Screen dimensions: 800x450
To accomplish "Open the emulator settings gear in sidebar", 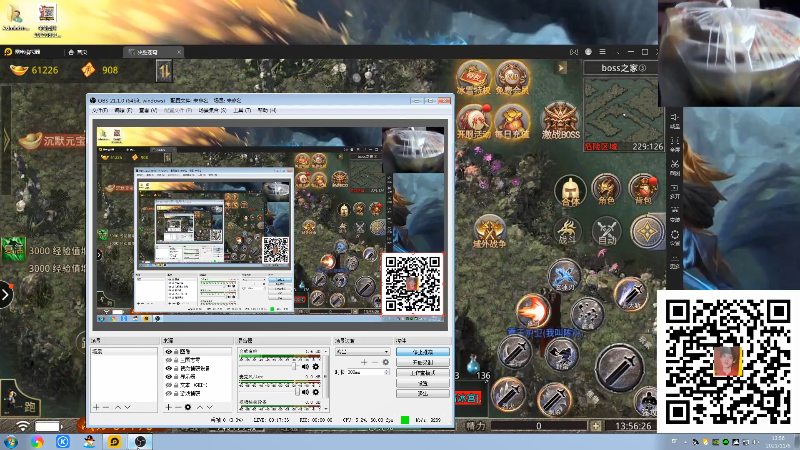I will click(x=674, y=237).
